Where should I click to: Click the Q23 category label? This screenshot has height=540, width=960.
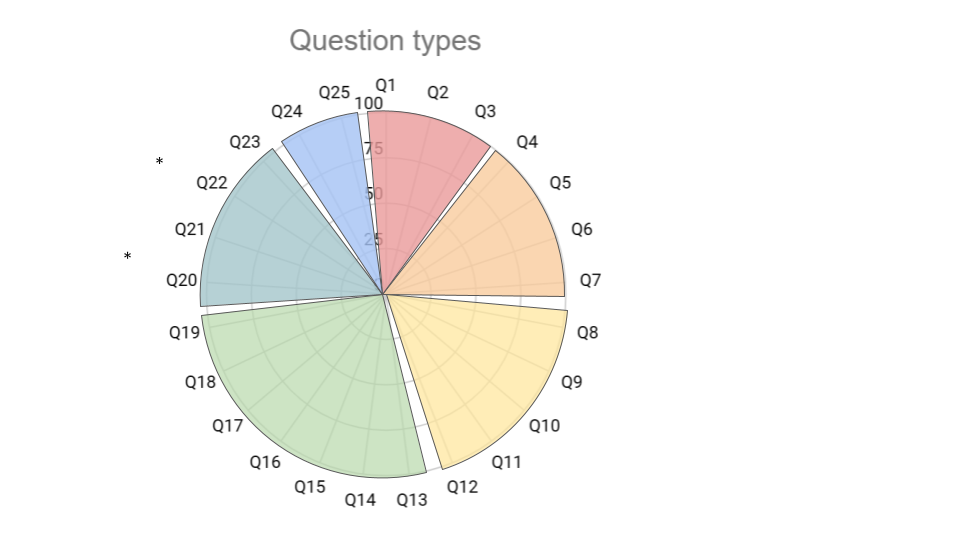click(245, 142)
